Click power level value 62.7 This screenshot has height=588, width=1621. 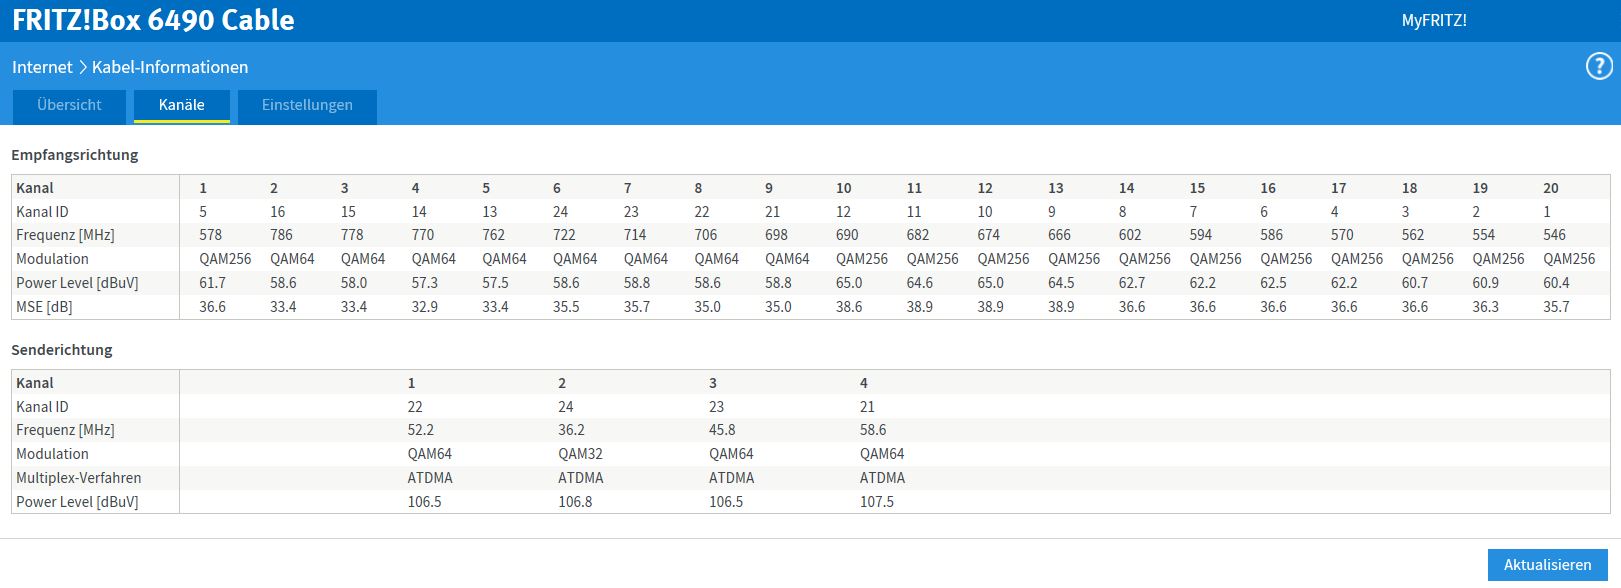[x=1132, y=283]
